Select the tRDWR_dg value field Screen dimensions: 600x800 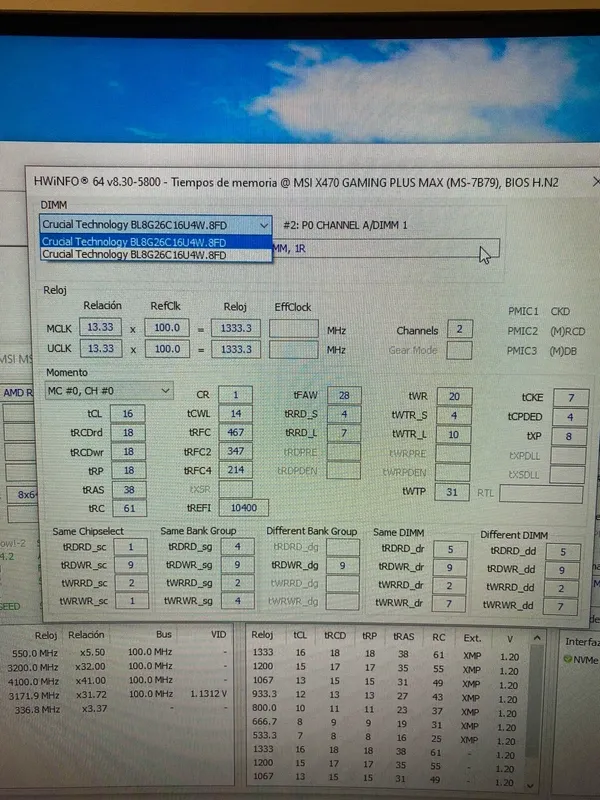(342, 565)
